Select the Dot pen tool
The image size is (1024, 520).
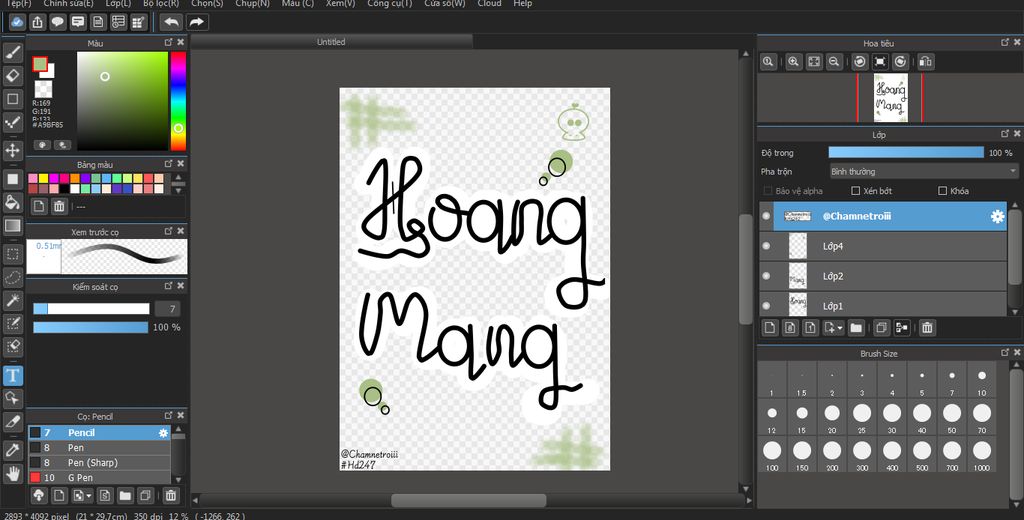13,122
